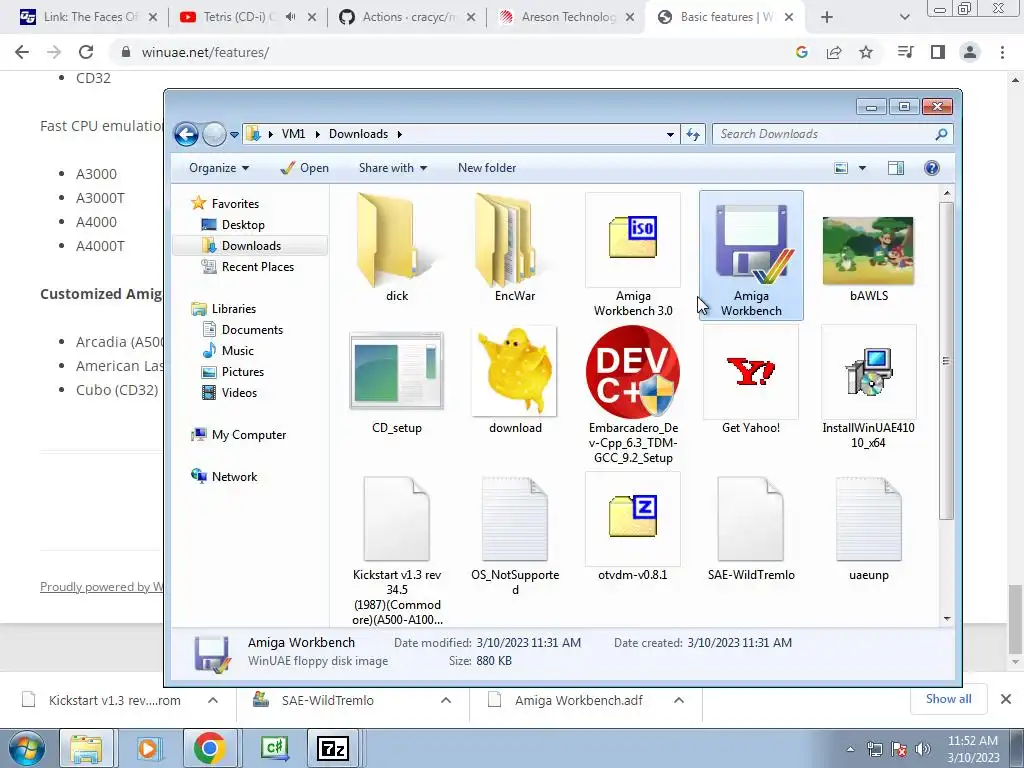
Task: Click VM1 in the address breadcrumb
Action: click(x=293, y=134)
